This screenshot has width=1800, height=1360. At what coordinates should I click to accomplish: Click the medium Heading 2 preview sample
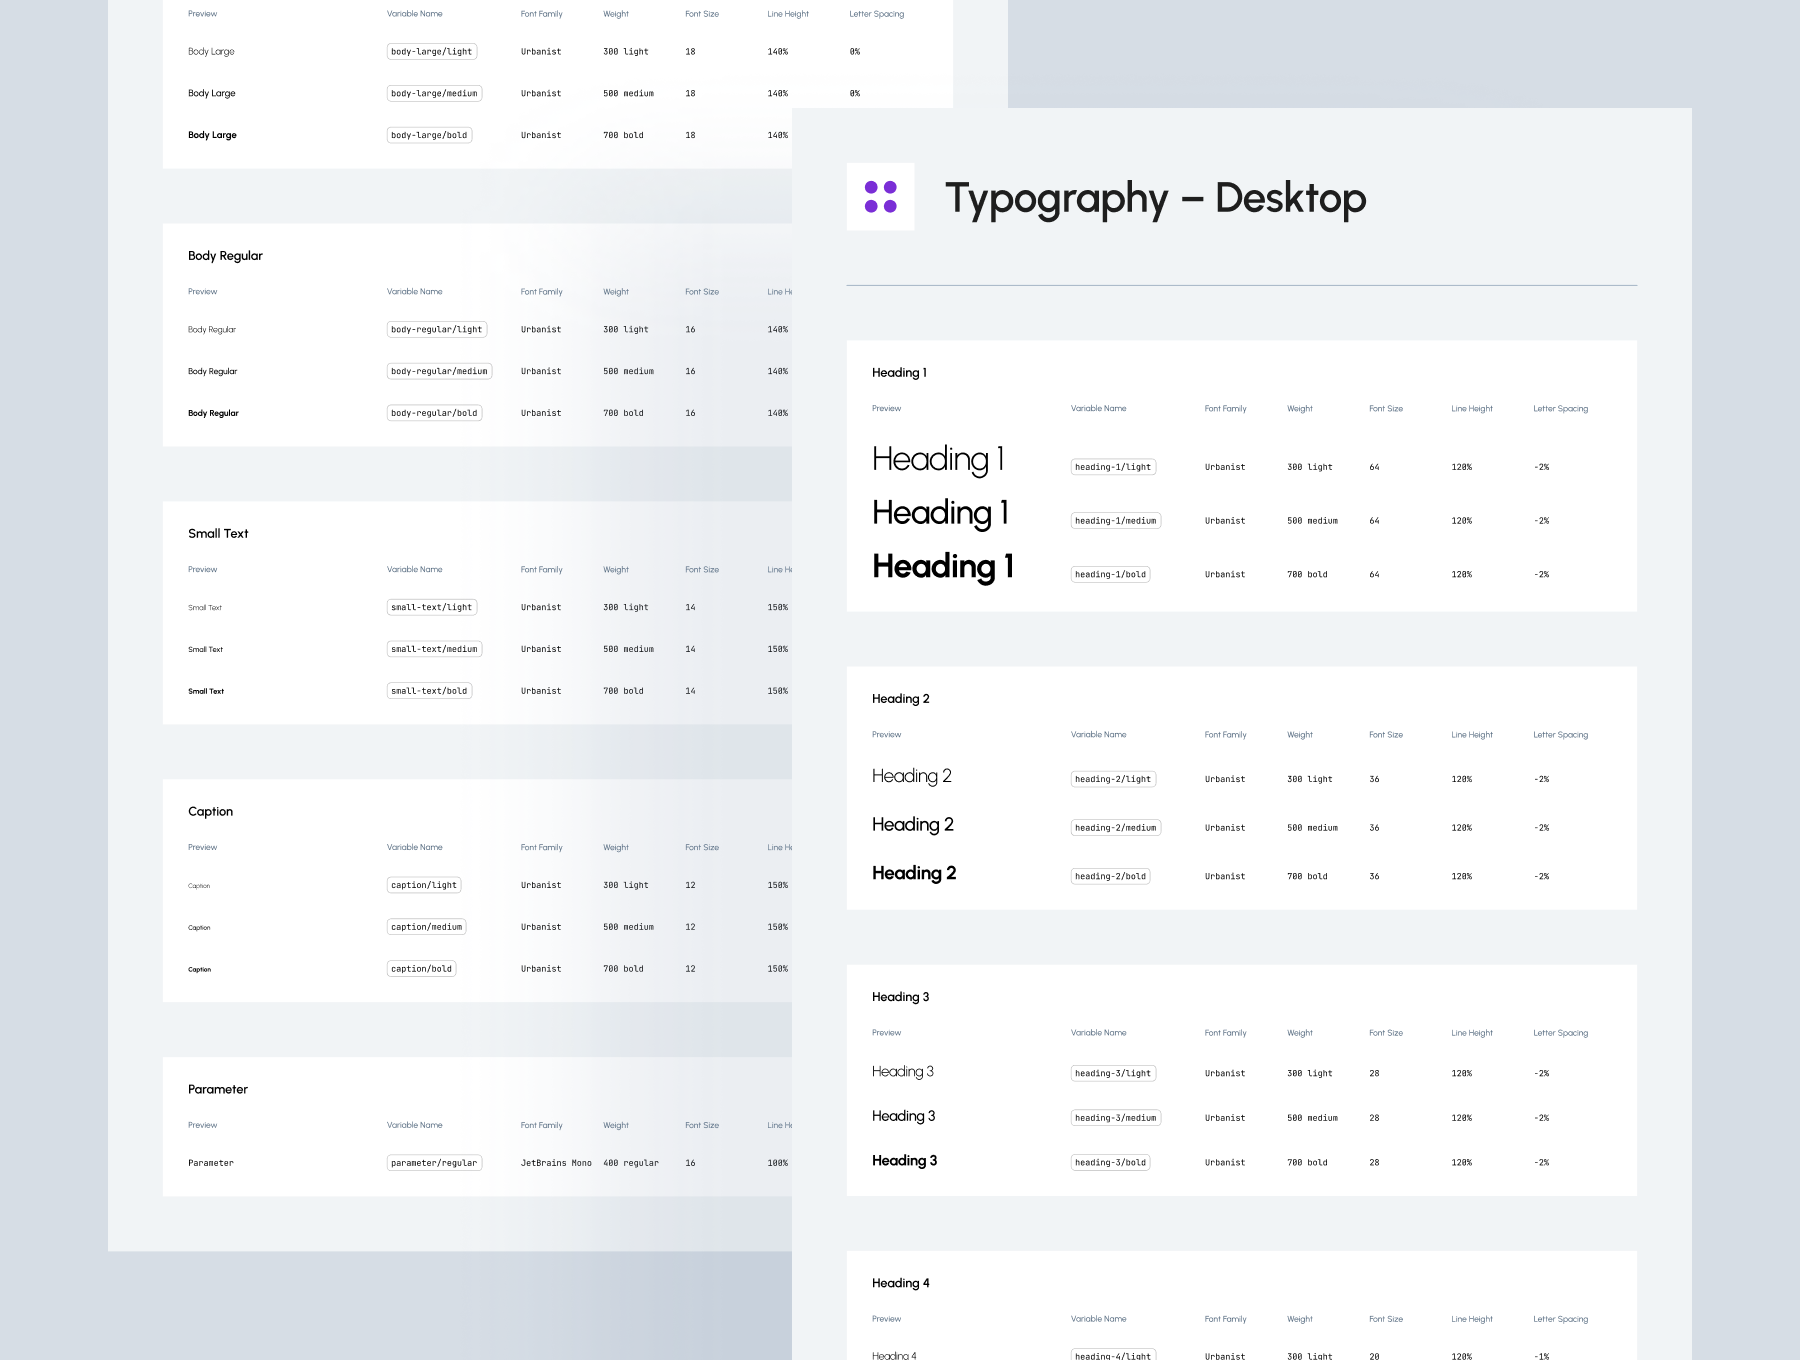coord(913,825)
